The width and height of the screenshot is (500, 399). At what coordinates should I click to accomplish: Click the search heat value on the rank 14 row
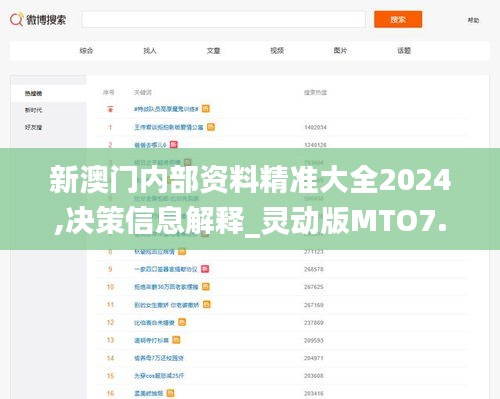[314, 358]
